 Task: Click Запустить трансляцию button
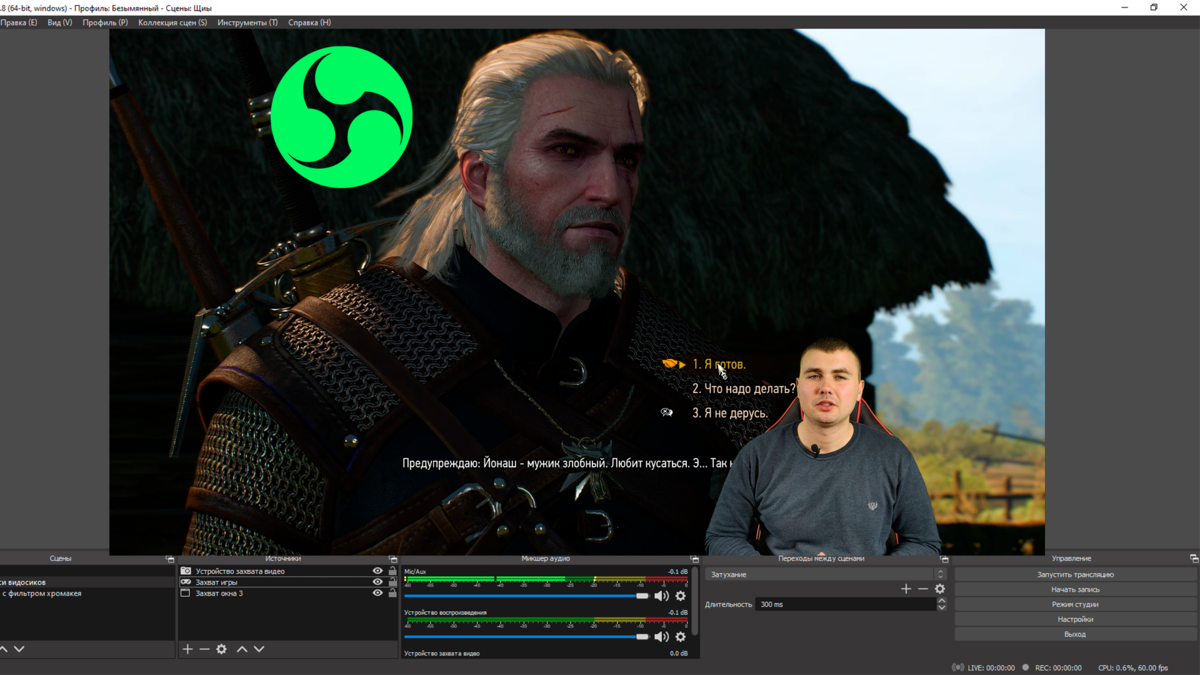pyautogui.click(x=1075, y=575)
